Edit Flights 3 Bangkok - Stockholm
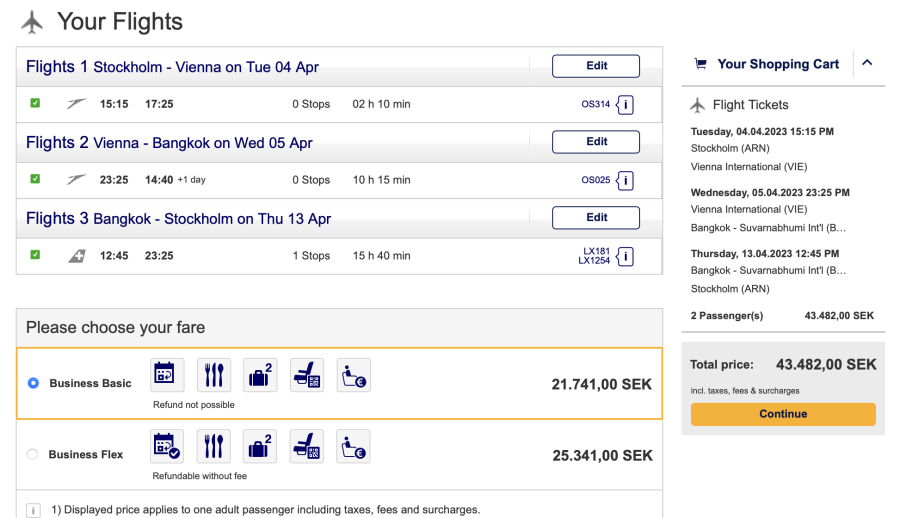The height and width of the screenshot is (518, 900). (x=596, y=218)
